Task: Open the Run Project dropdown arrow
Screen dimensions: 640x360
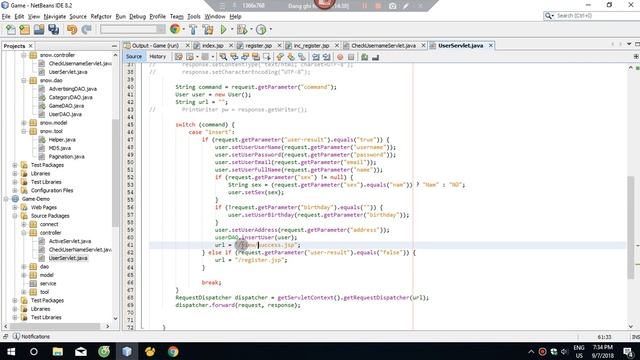Action: [232, 29]
